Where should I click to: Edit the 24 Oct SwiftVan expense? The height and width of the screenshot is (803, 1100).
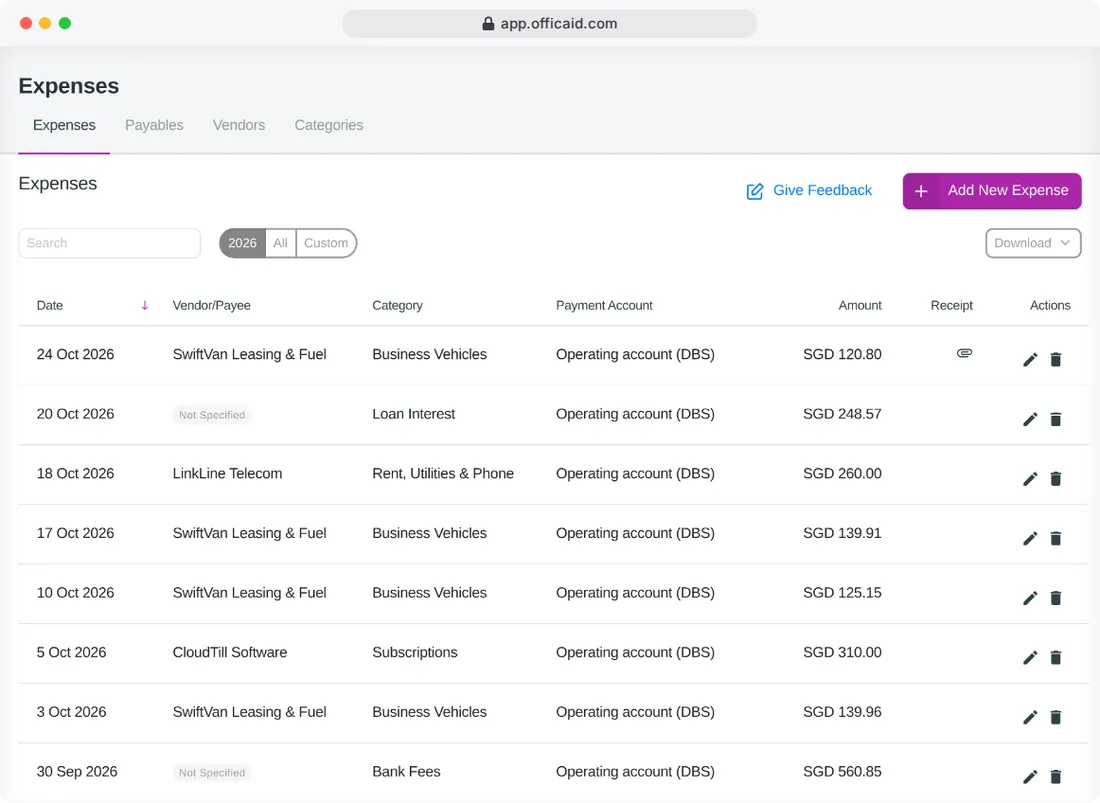click(1029, 360)
